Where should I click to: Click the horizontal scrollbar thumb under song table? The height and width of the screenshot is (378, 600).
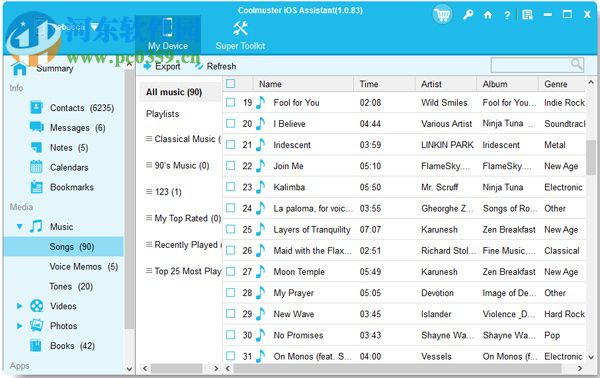tap(397, 368)
